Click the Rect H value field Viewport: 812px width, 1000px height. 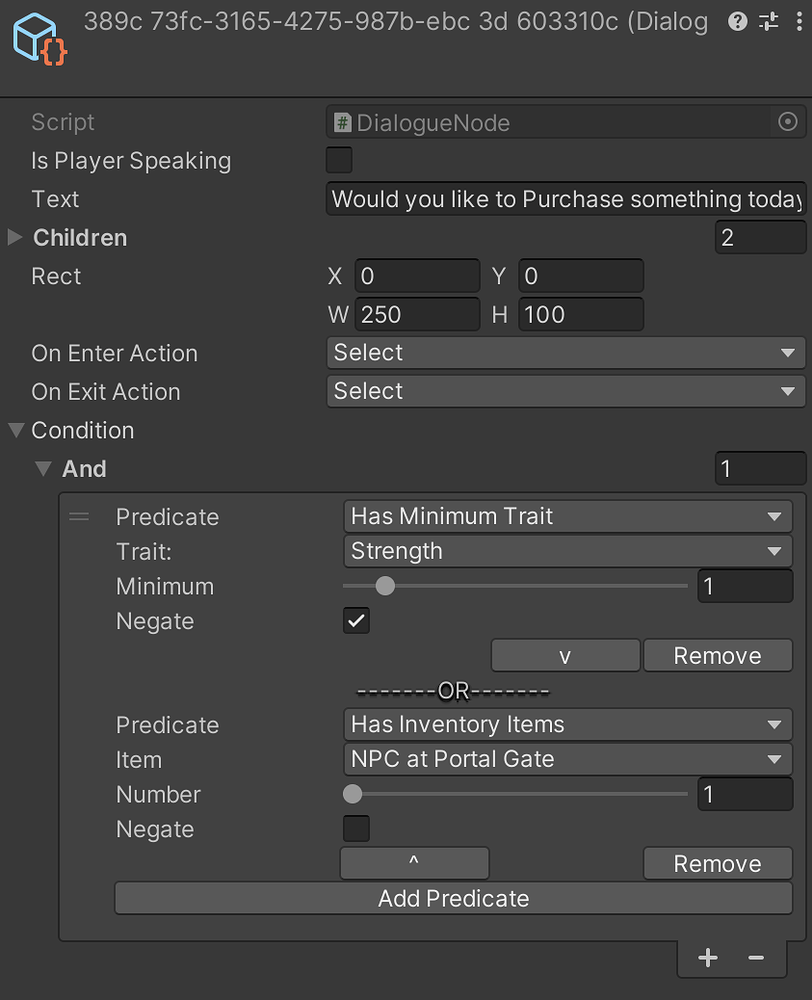point(581,314)
